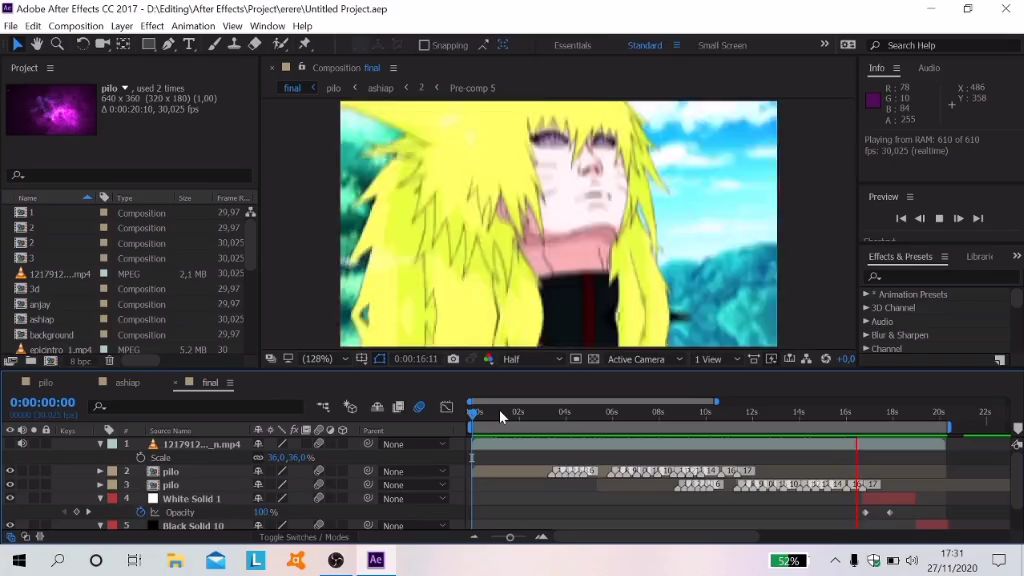Expand the 3D Channel effects category
Image resolution: width=1024 pixels, height=576 pixels.
[x=866, y=308]
